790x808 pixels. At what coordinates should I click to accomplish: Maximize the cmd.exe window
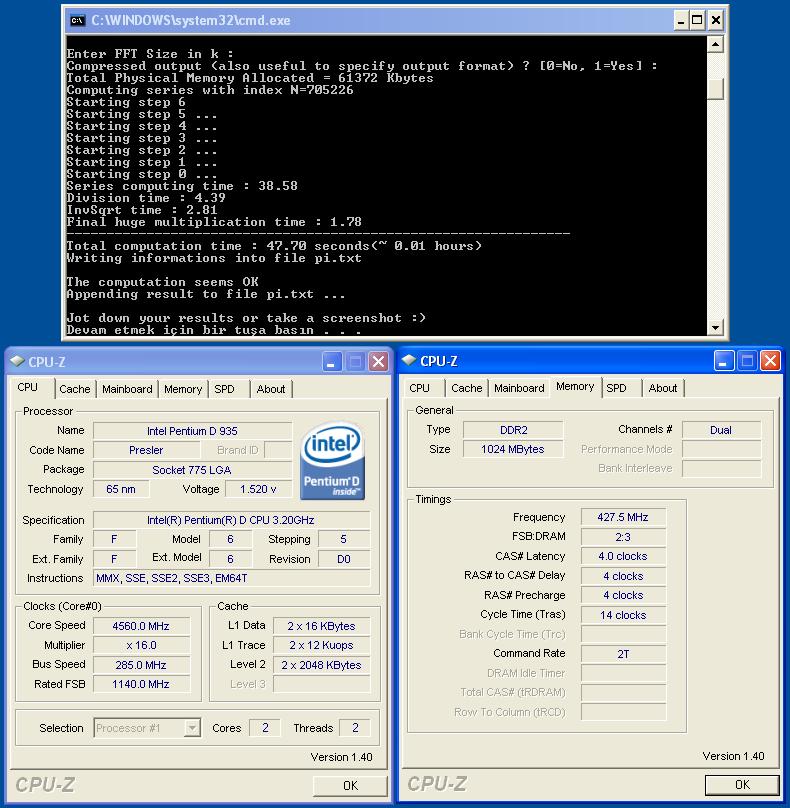[x=698, y=21]
